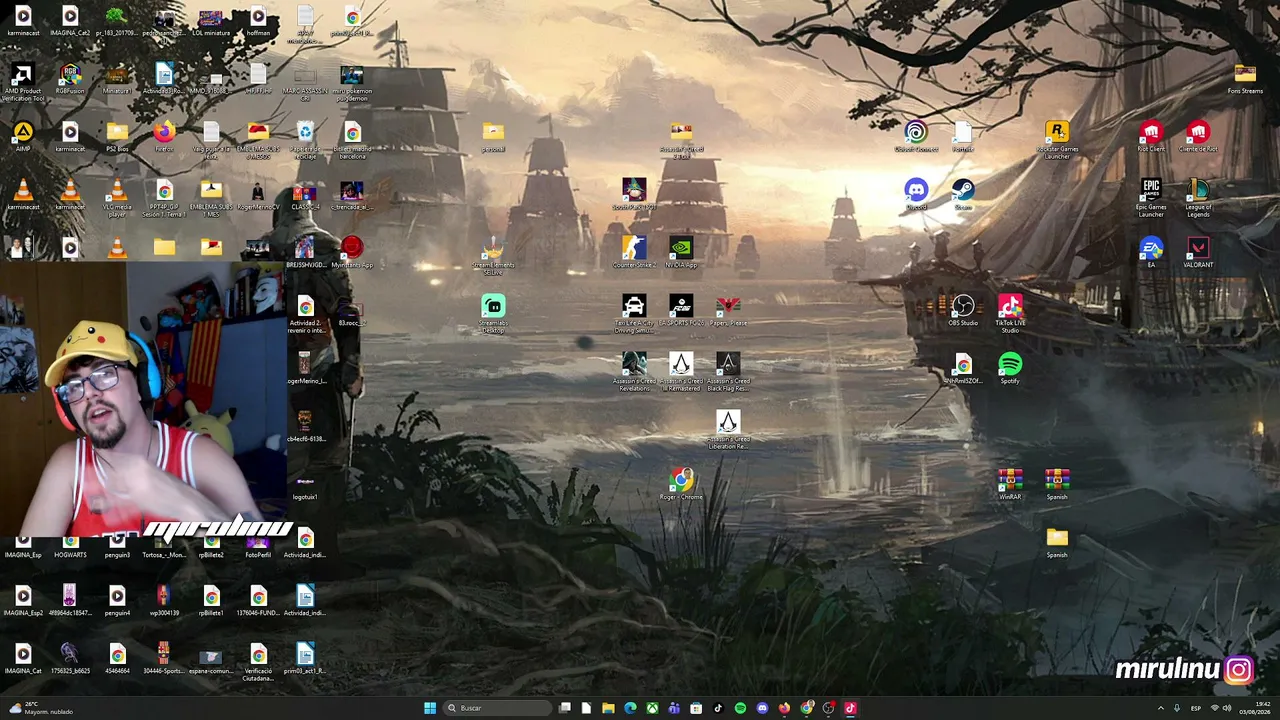Open the Papers, Please shortcut
1280x720 pixels.
point(728,310)
